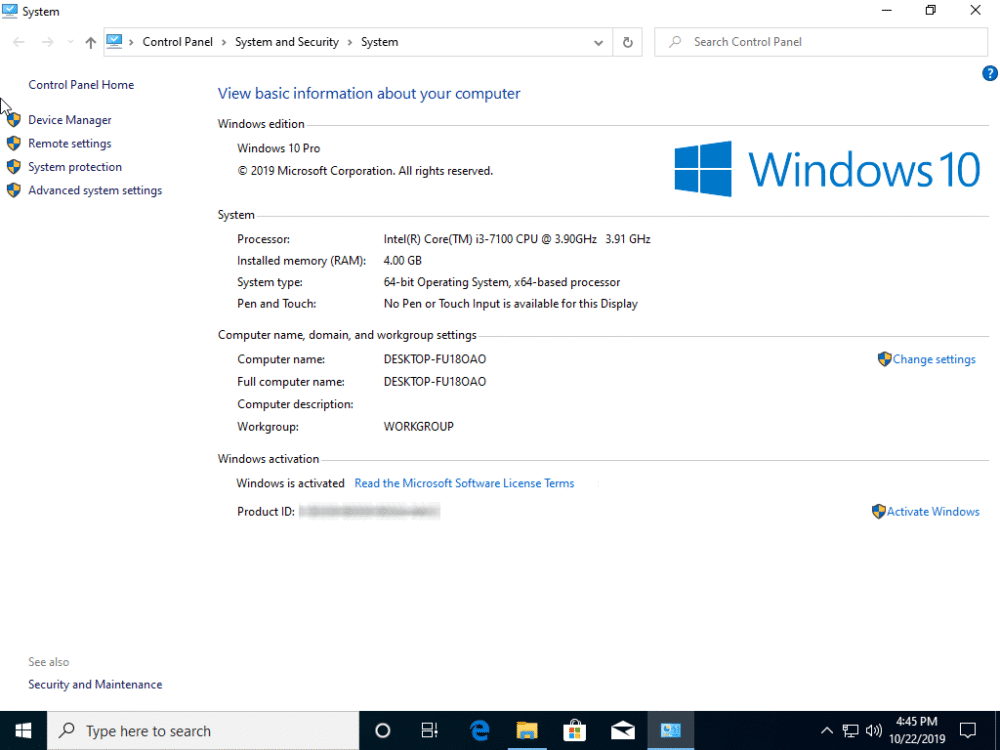Open File Explorer from the taskbar
This screenshot has width=1000, height=750.
click(527, 730)
